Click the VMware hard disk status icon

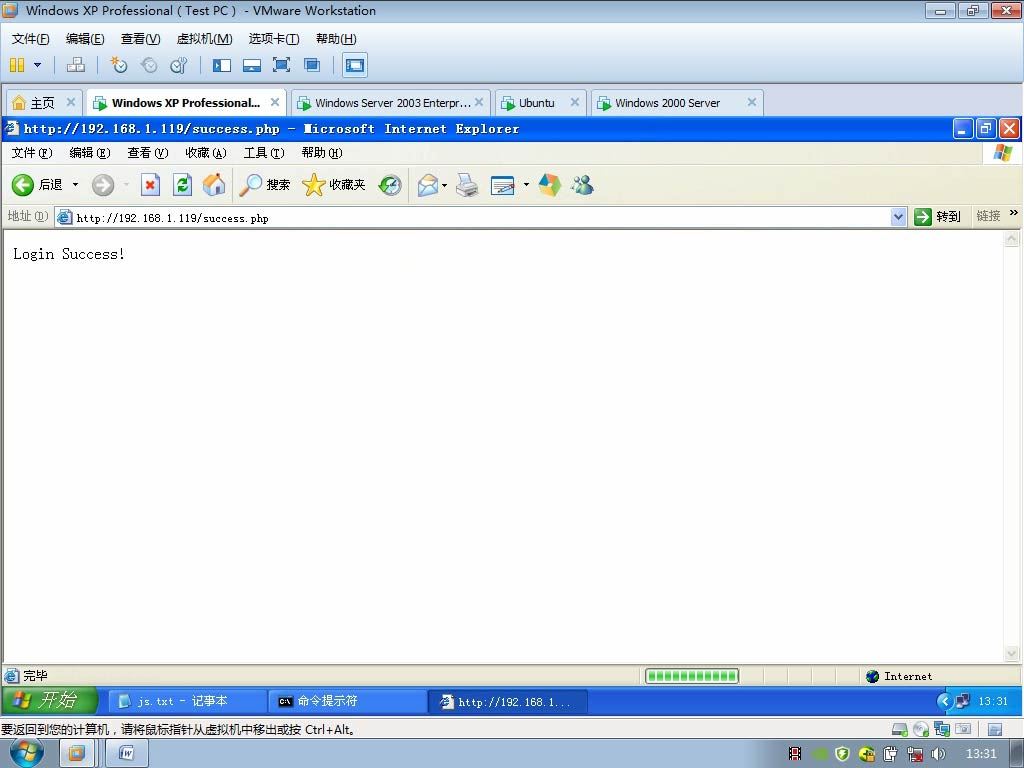click(899, 729)
